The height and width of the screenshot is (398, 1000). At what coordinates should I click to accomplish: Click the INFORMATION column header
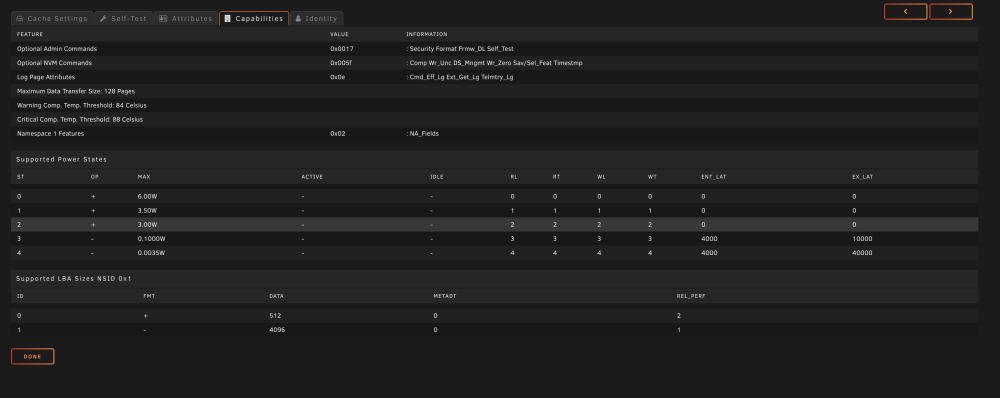(427, 34)
